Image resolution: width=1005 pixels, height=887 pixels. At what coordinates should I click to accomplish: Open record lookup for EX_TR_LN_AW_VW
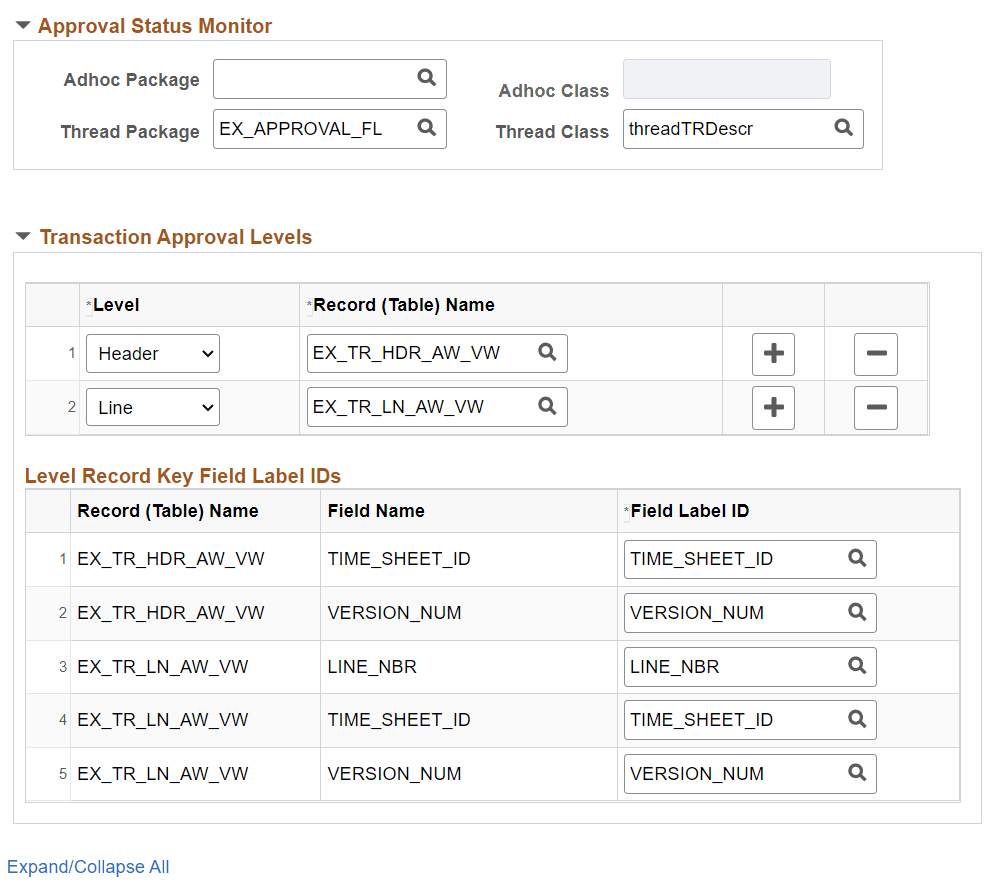pyautogui.click(x=546, y=407)
